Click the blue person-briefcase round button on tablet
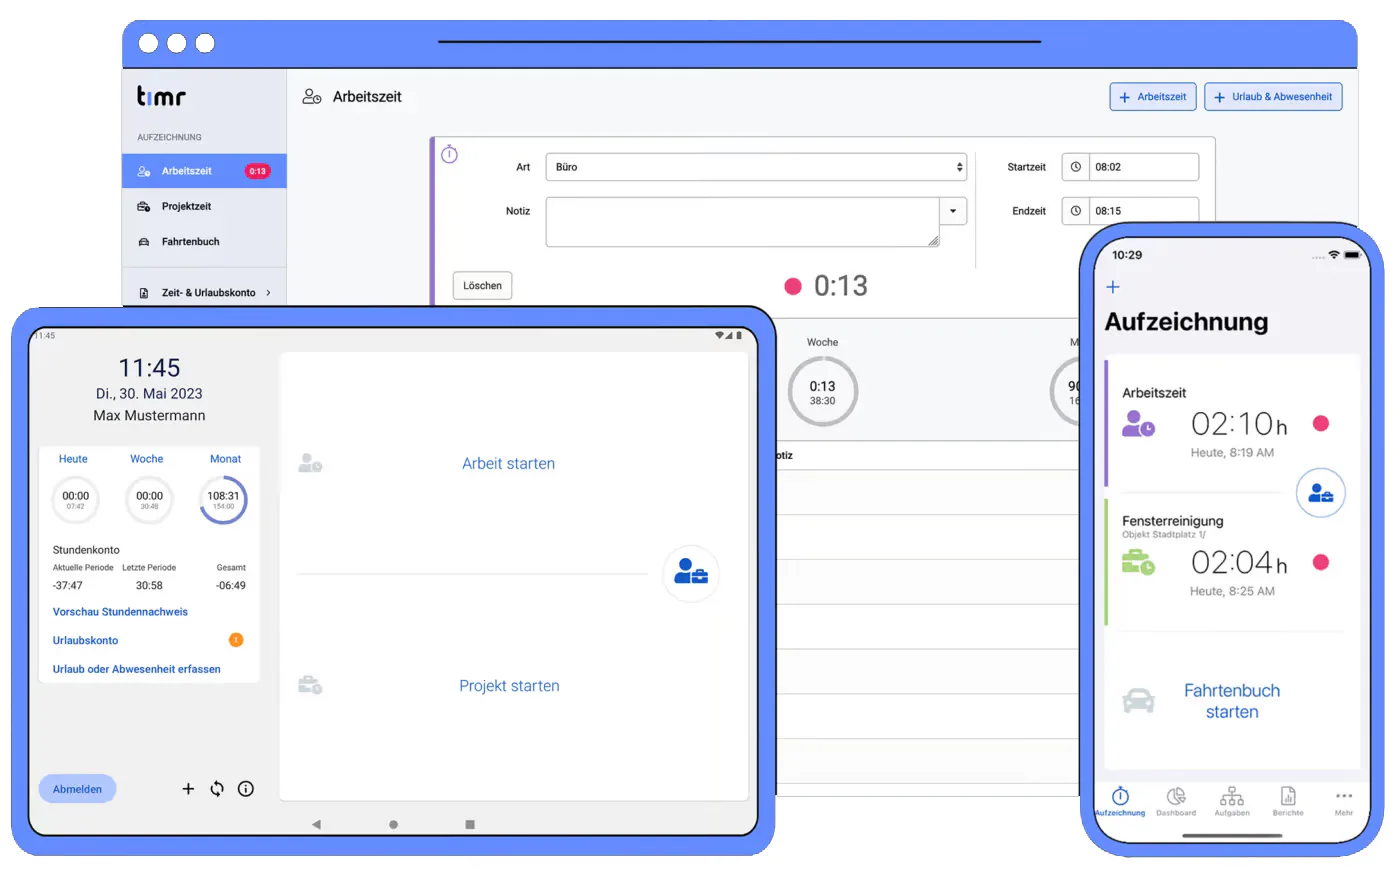Image resolution: width=1400 pixels, height=872 pixels. click(691, 573)
